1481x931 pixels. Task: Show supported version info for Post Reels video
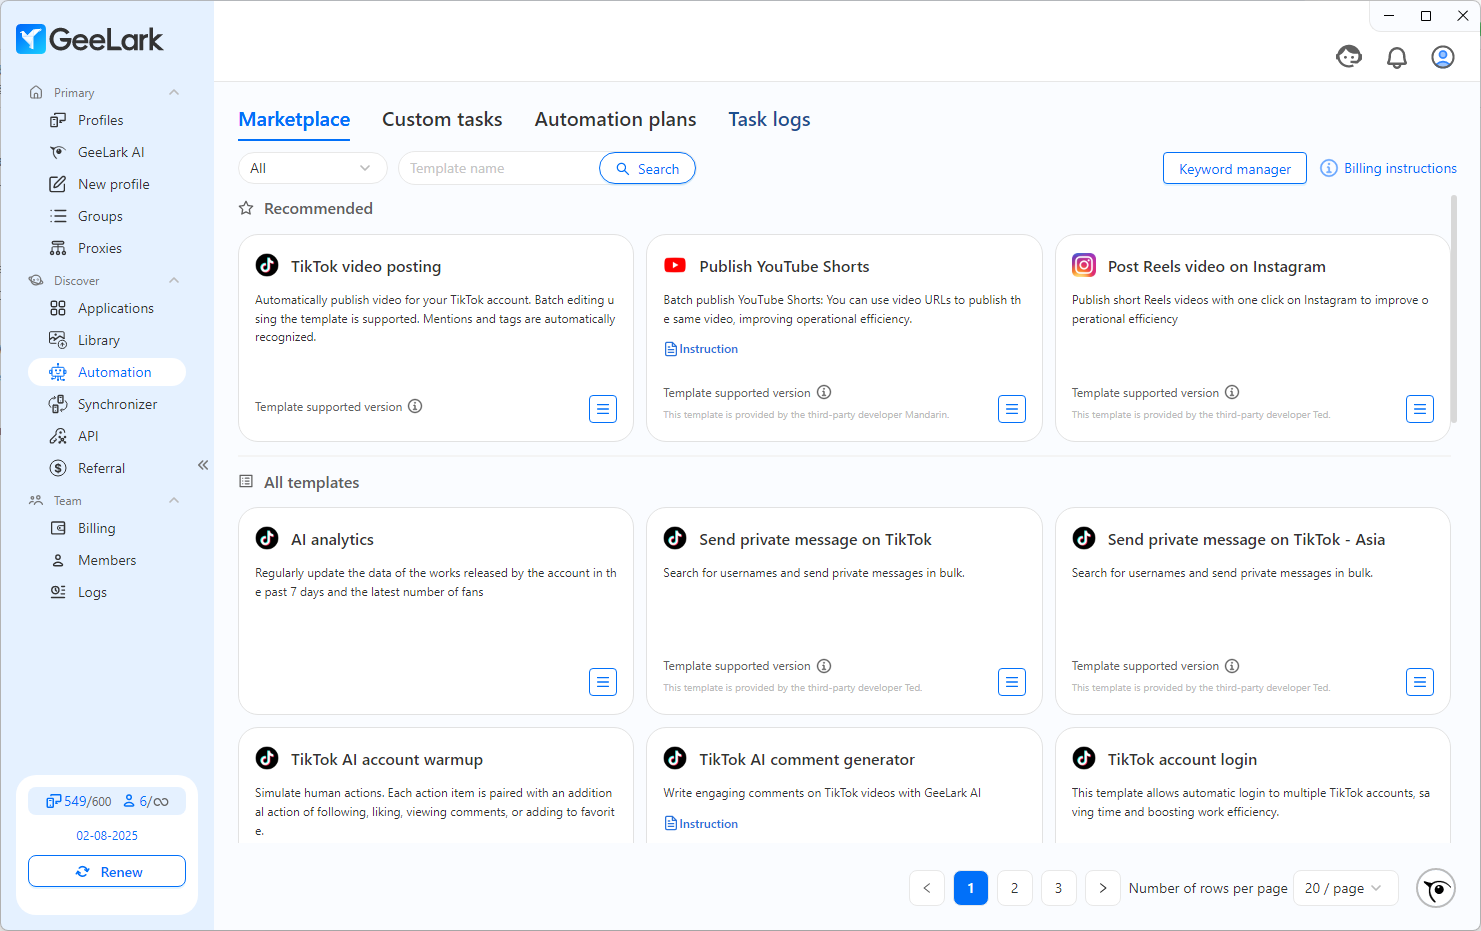tap(1232, 392)
